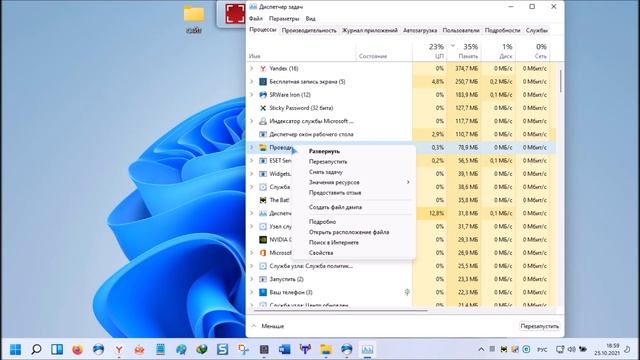
Task: Expand the SRWare Iron (12) group
Action: click(x=252, y=95)
